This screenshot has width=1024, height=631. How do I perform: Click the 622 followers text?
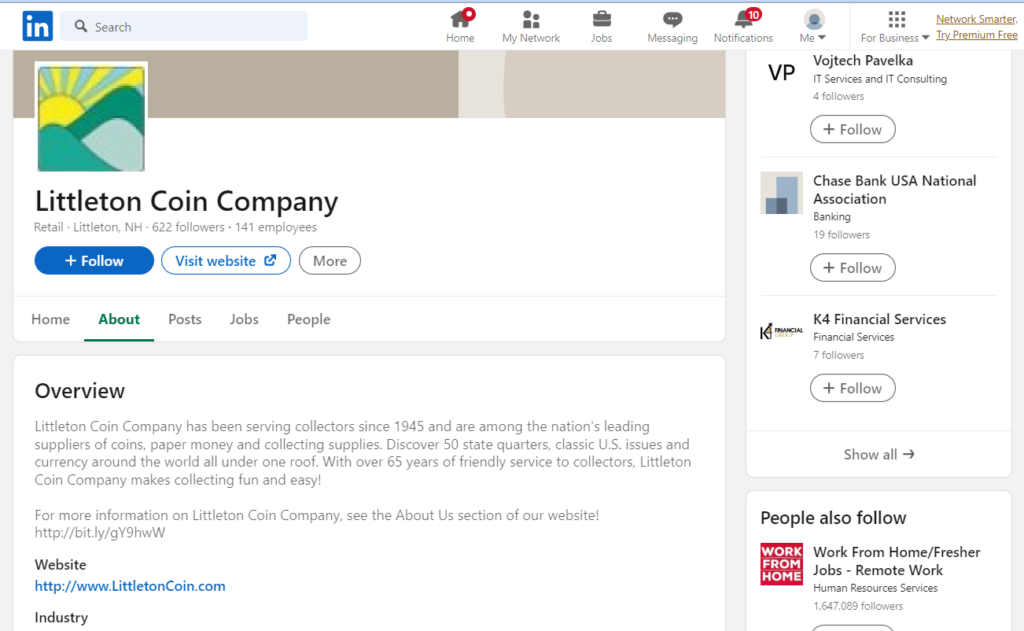coord(188,227)
